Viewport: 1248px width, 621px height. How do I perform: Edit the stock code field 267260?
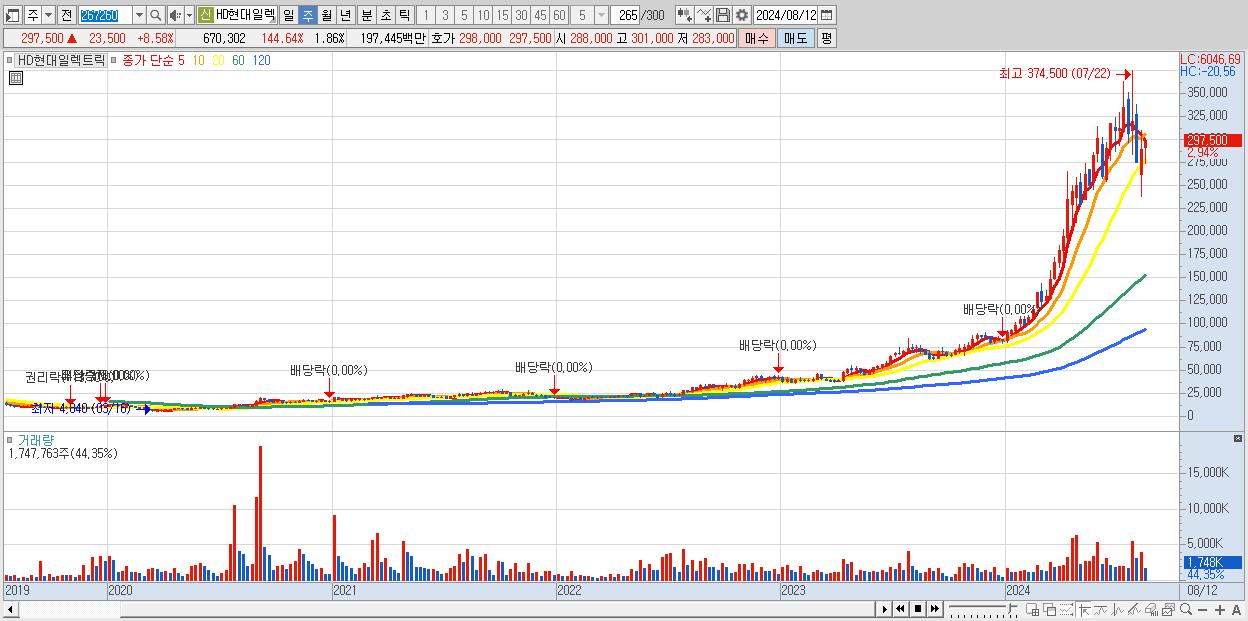click(105, 15)
